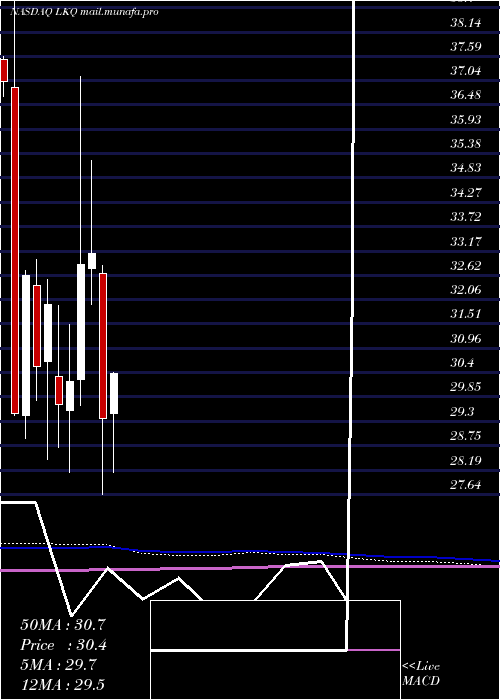The width and height of the screenshot is (500, 700).
Task: Click the 29.85 price axis label
Action: (x=466, y=387)
